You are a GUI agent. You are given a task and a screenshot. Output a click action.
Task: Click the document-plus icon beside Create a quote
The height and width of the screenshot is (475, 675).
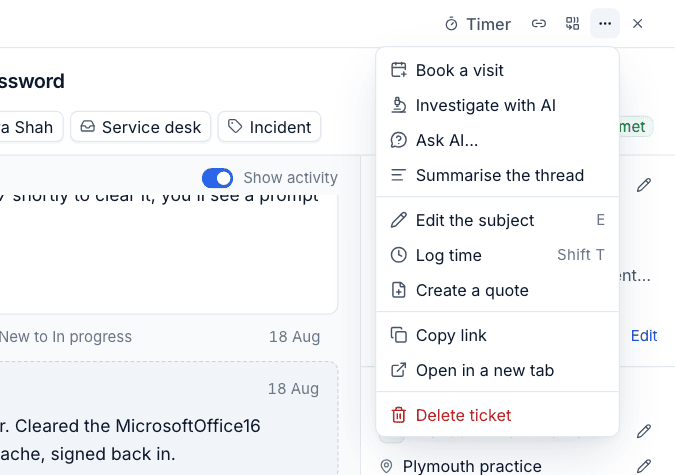click(399, 290)
